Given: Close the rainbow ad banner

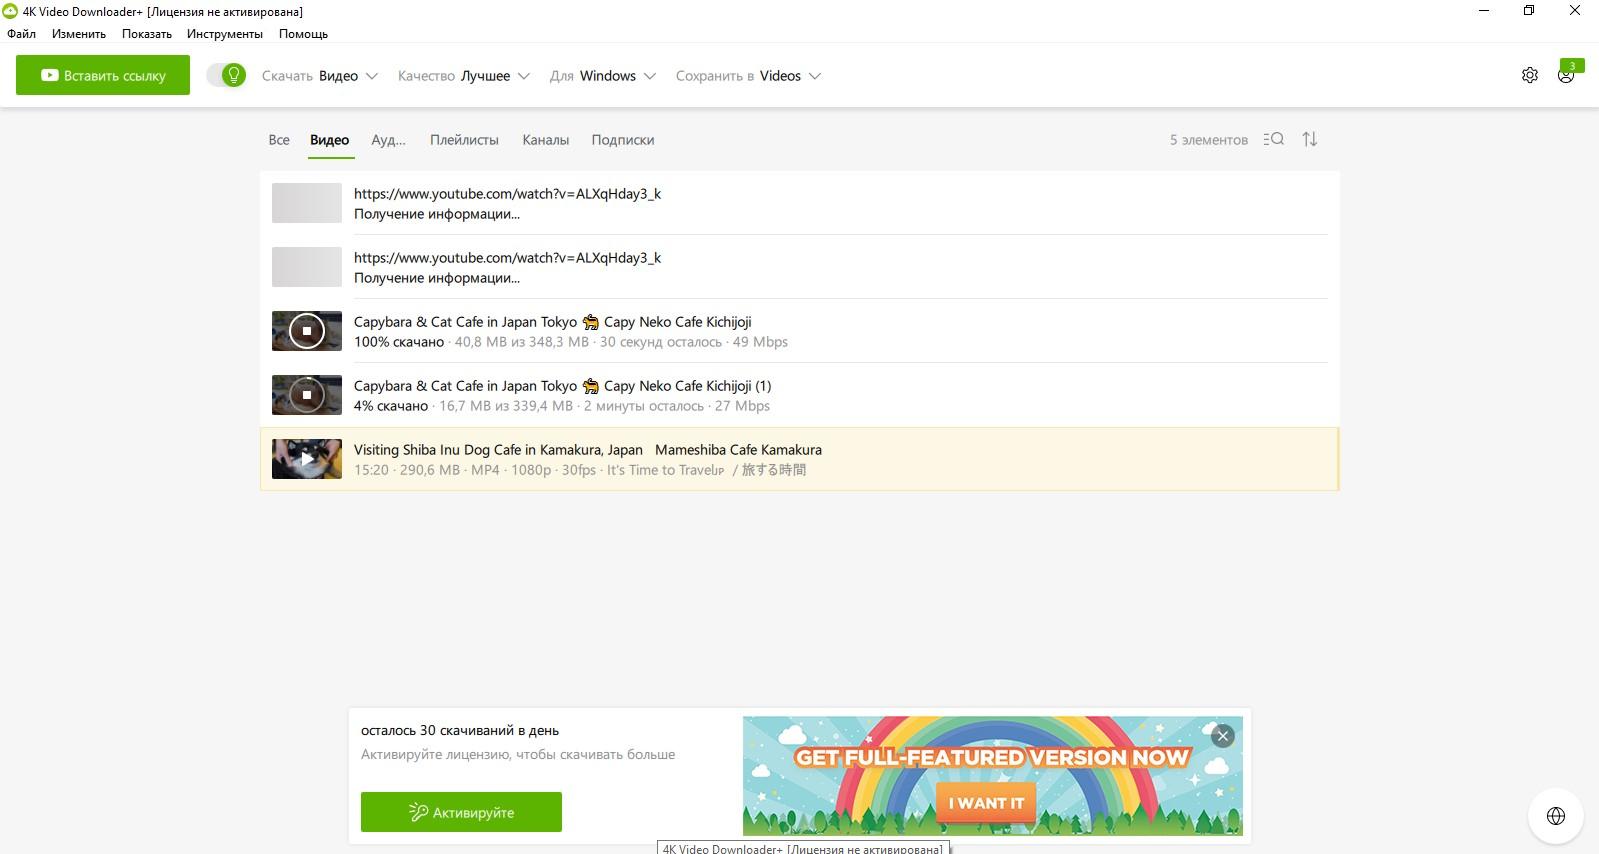Looking at the screenshot, I should [1222, 736].
